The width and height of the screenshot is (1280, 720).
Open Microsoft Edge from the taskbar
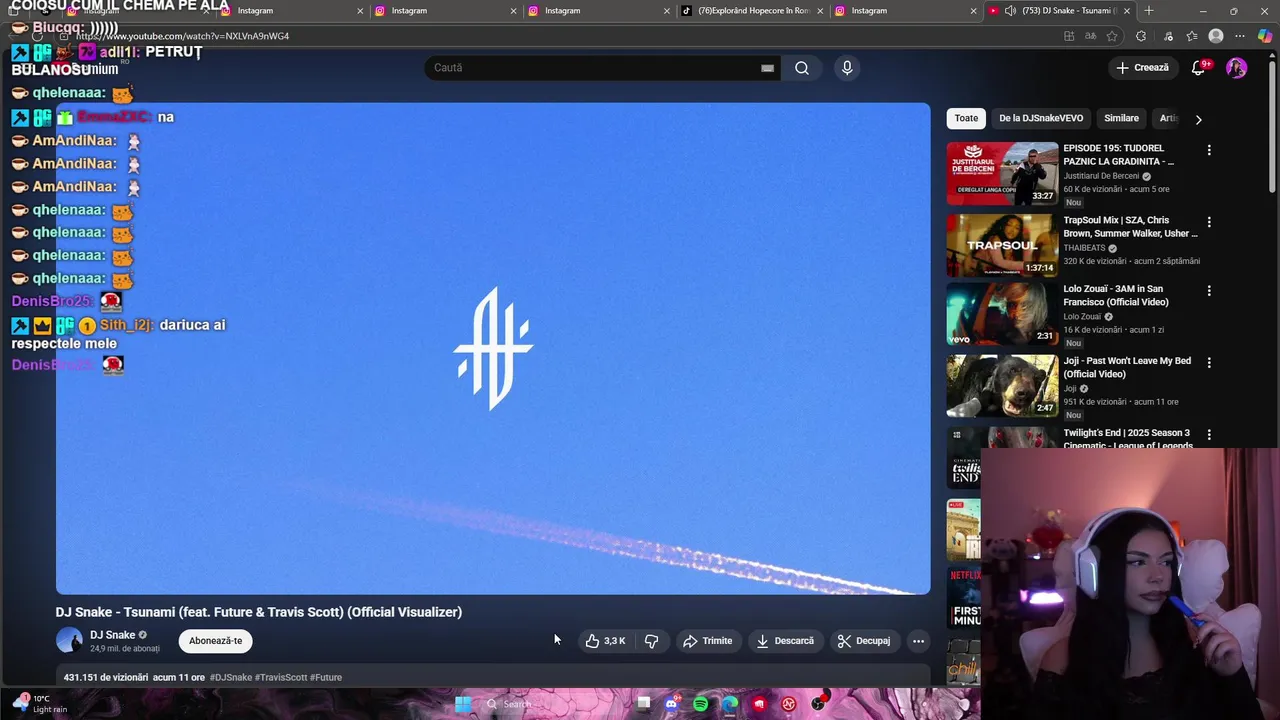coord(730,704)
